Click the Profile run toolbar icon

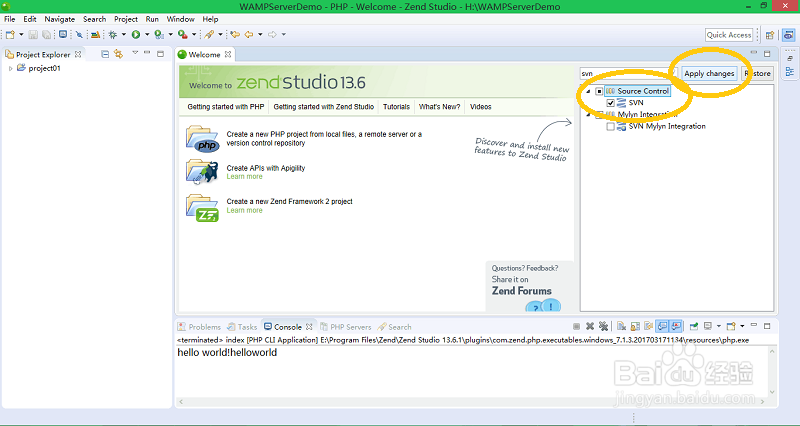[159, 35]
